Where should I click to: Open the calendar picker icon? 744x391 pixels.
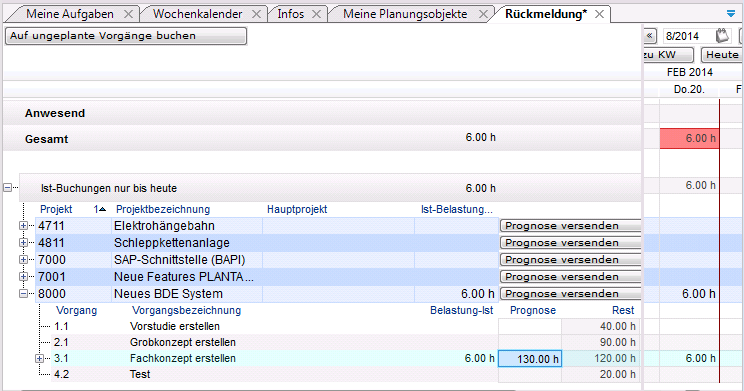723,36
